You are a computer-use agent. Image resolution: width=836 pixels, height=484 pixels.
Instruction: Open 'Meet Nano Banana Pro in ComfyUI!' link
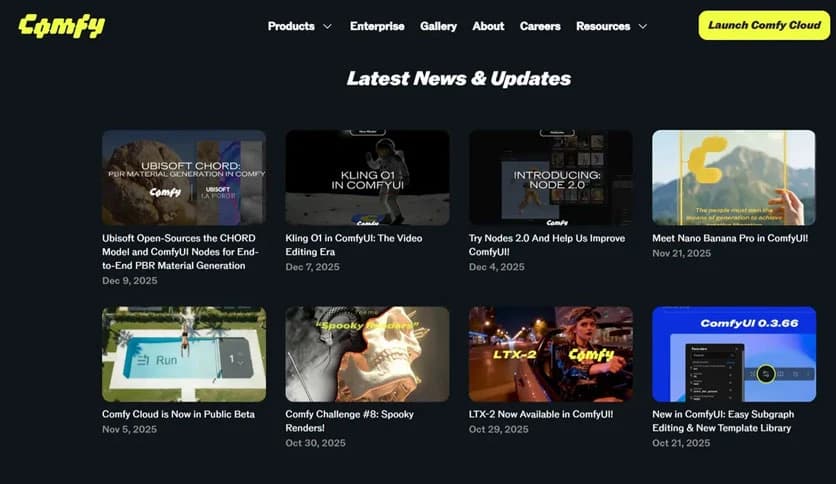coord(730,238)
